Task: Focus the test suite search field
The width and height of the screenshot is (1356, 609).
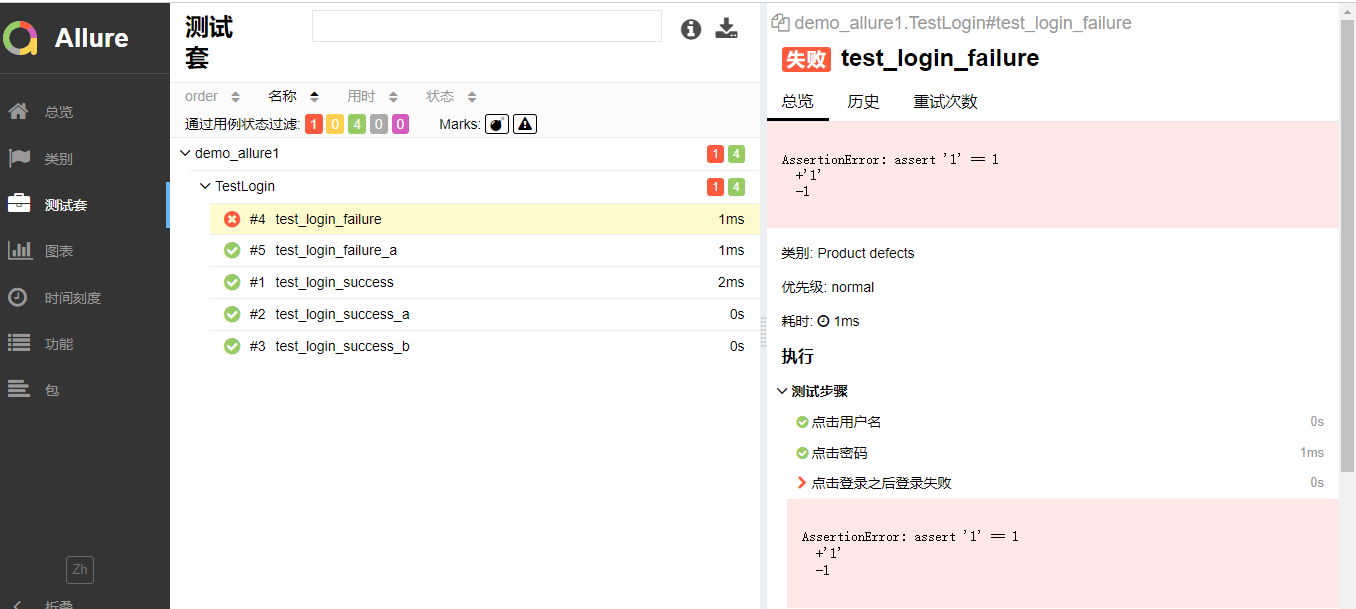Action: (x=486, y=26)
